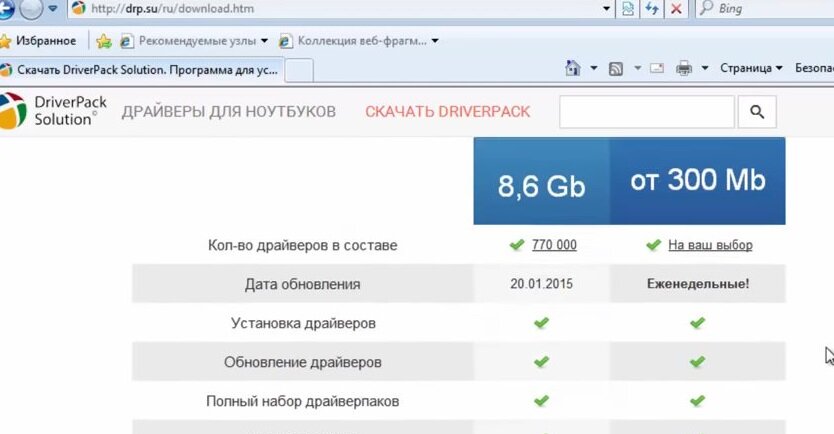
Task: Open the 770 000 drivers link
Action: 554,245
